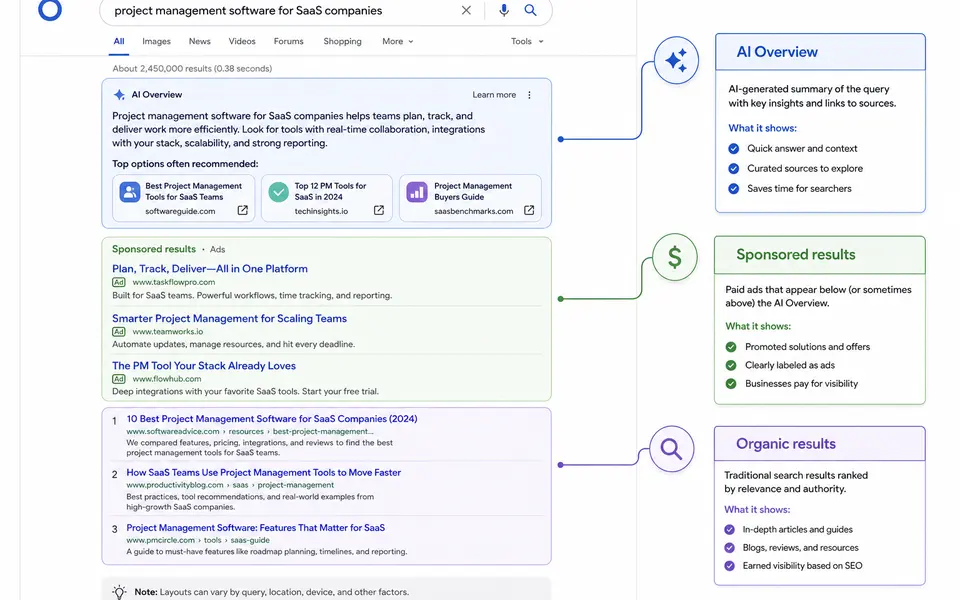Open ad Smarter Project Management for Scaling Teams

click(x=230, y=318)
